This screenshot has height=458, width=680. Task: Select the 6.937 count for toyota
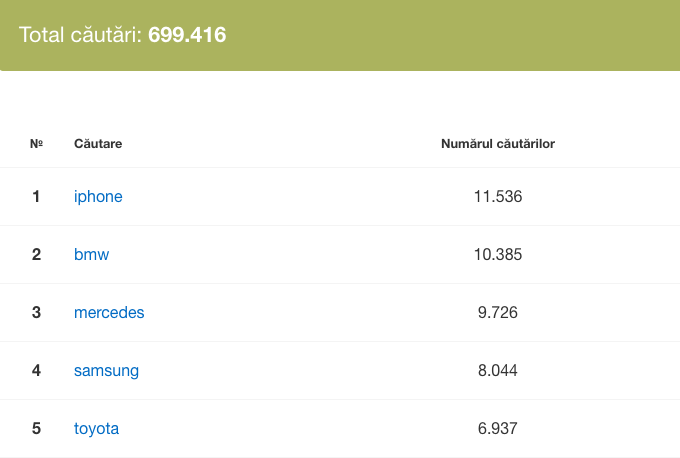coord(498,428)
